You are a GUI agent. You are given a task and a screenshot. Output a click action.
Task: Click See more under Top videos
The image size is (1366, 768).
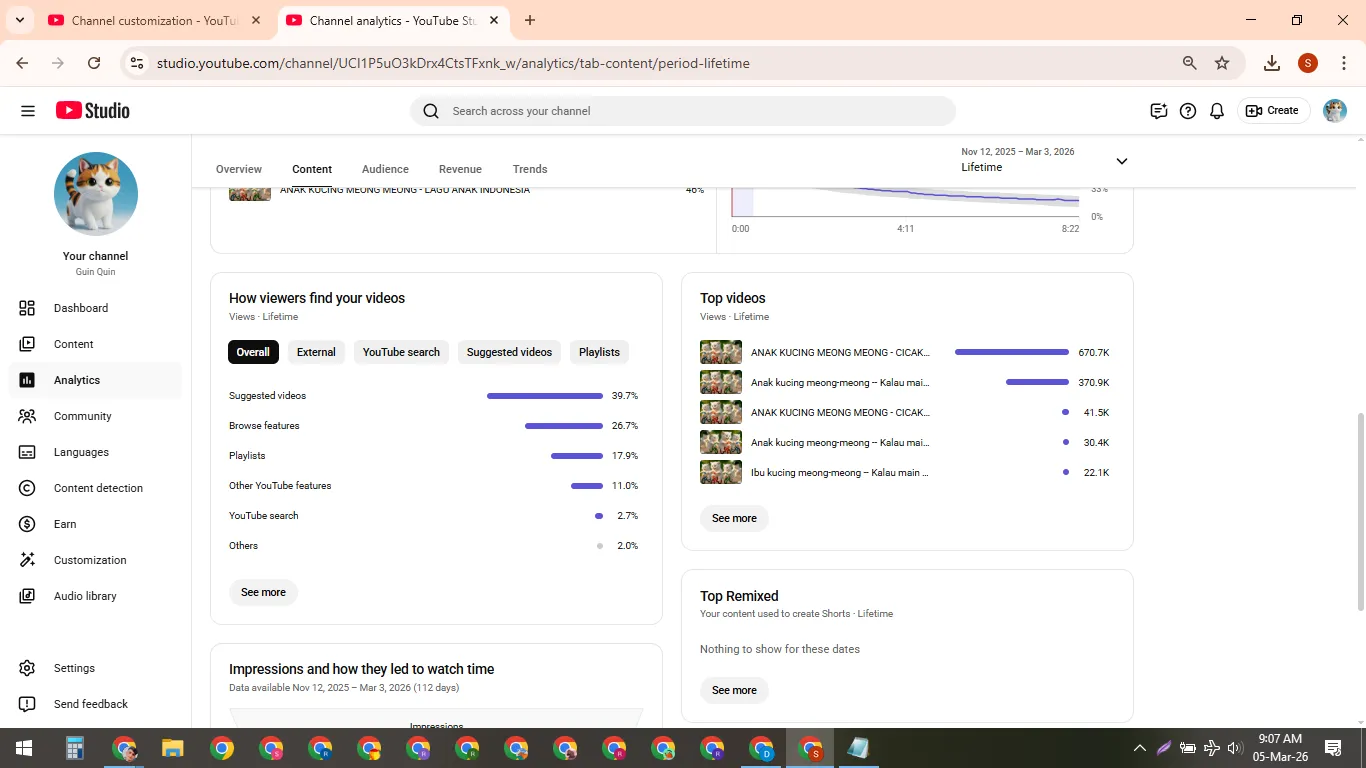tap(734, 518)
